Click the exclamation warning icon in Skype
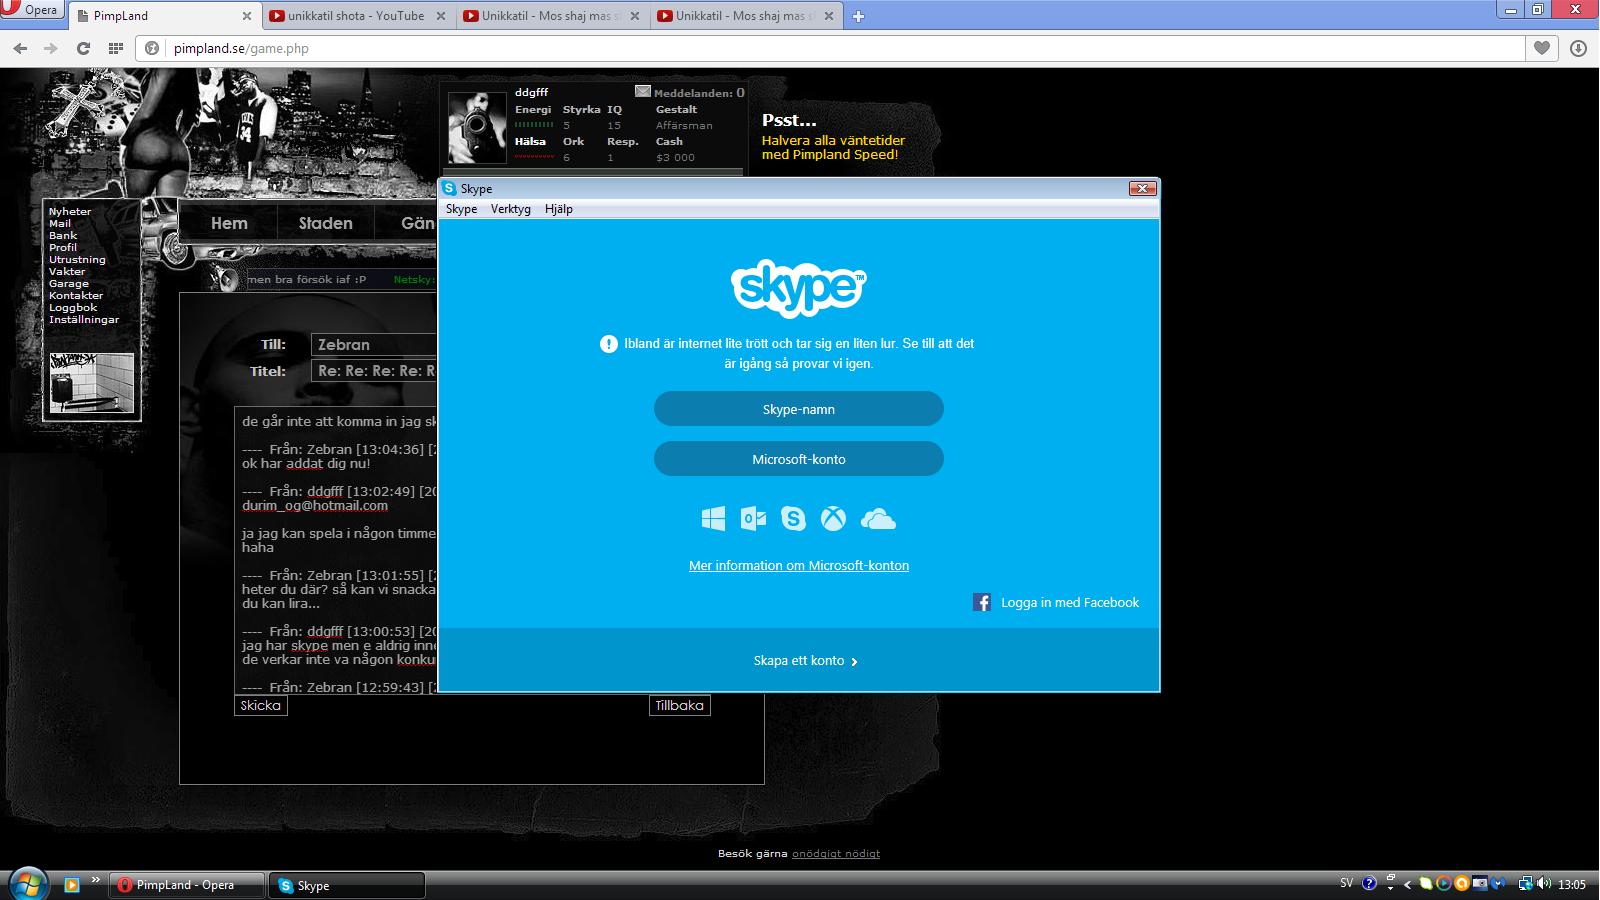The height and width of the screenshot is (900, 1600). click(608, 344)
